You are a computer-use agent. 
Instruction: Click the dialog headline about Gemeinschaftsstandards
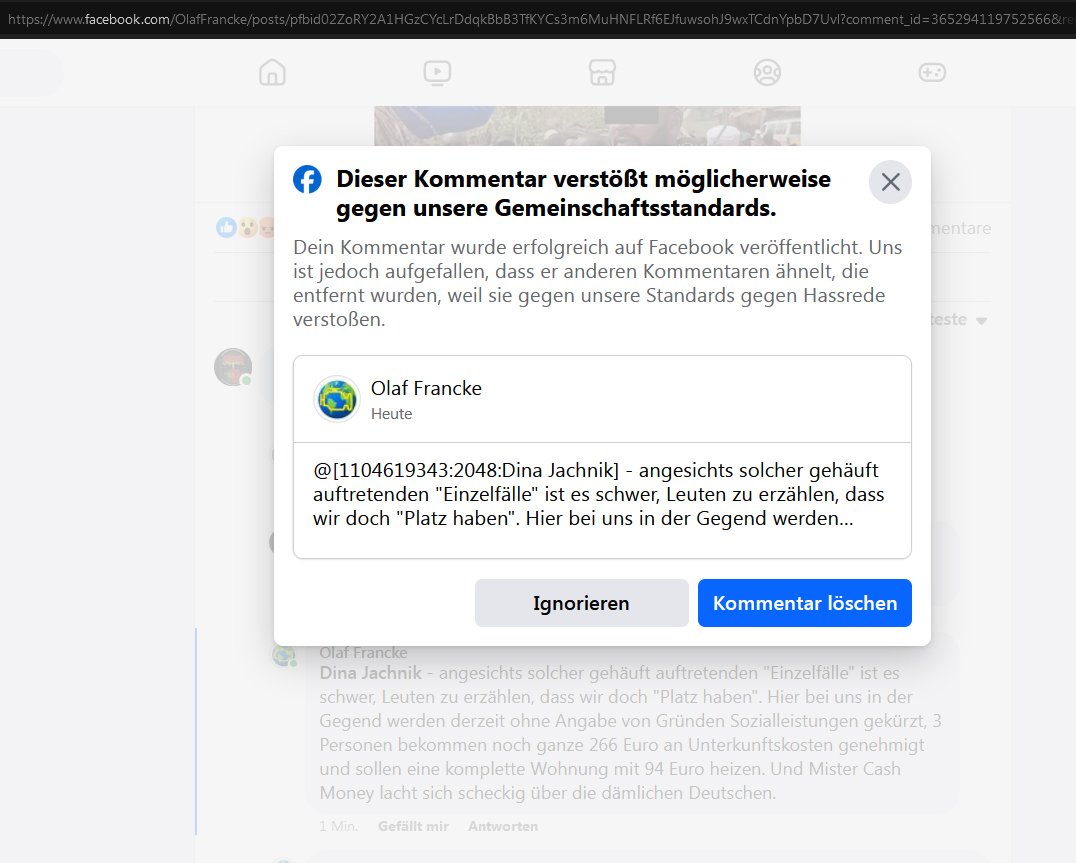tap(583, 193)
